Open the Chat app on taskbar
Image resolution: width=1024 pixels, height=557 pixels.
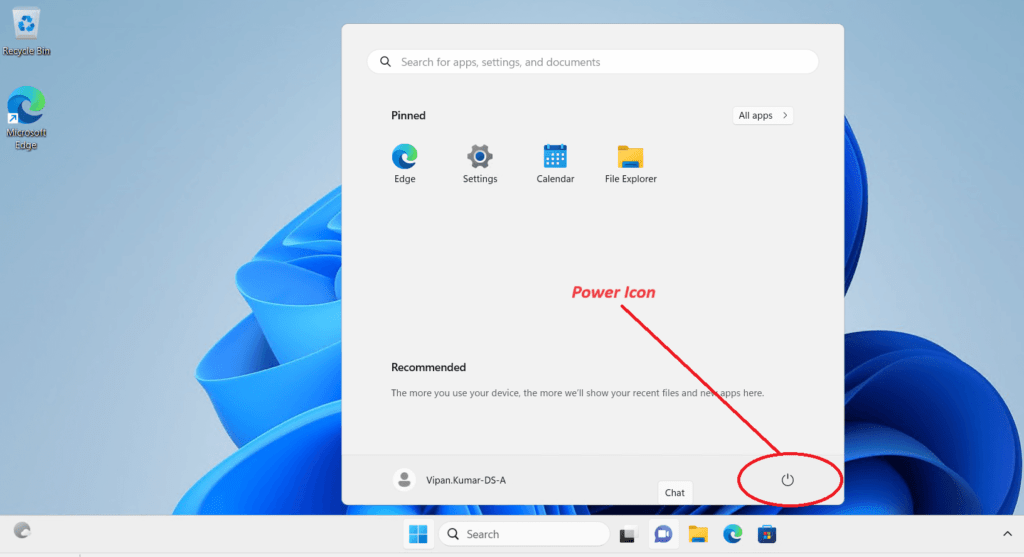663,534
